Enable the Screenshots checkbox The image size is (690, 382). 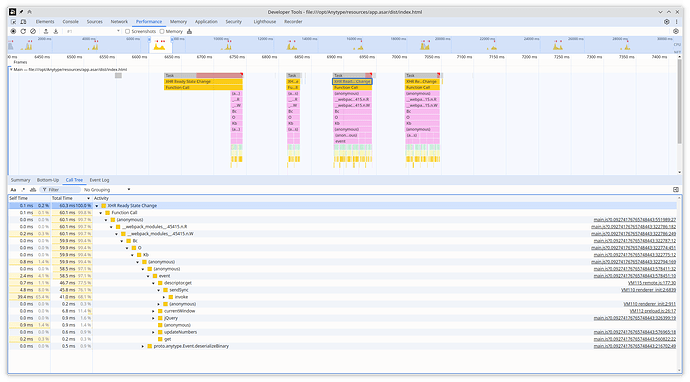[x=127, y=31]
